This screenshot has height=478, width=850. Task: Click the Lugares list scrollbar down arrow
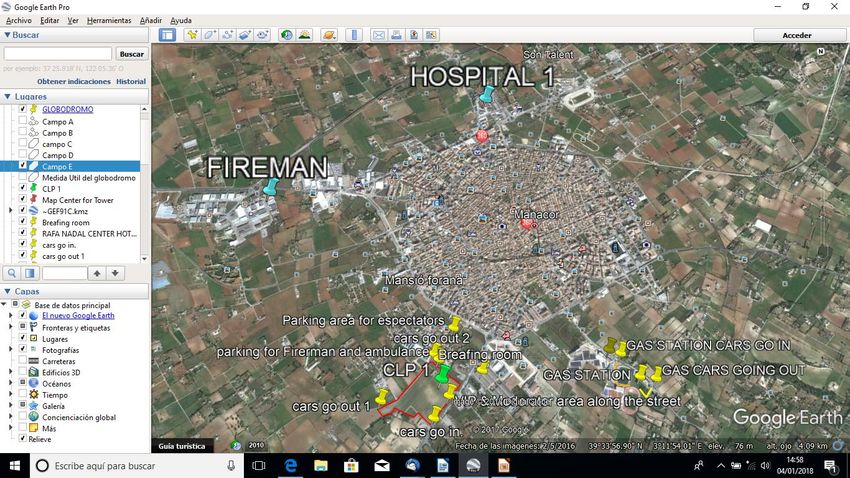click(x=144, y=259)
